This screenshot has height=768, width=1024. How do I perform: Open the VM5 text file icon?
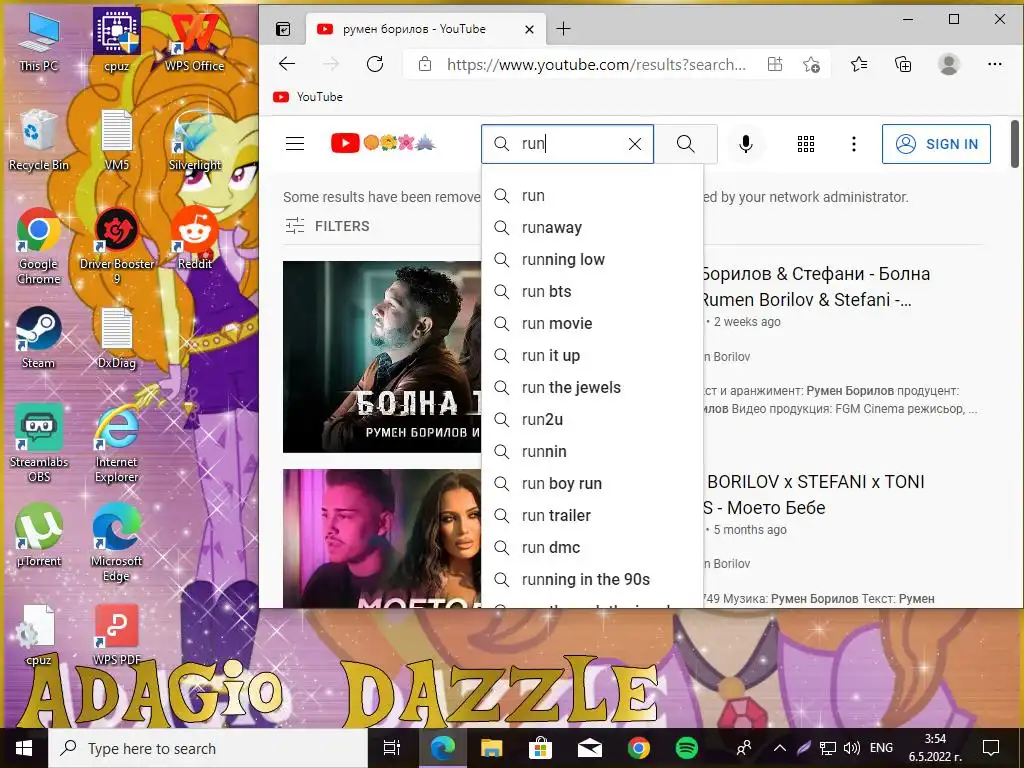point(117,140)
